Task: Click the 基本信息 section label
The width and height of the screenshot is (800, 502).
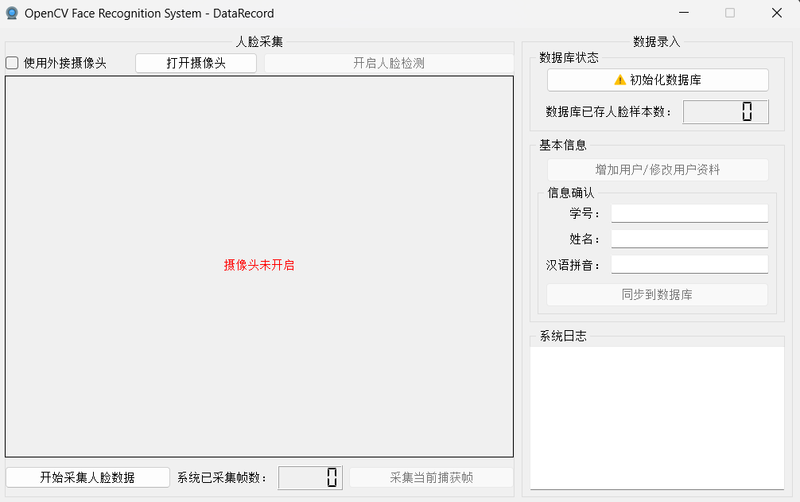Action: point(563,145)
